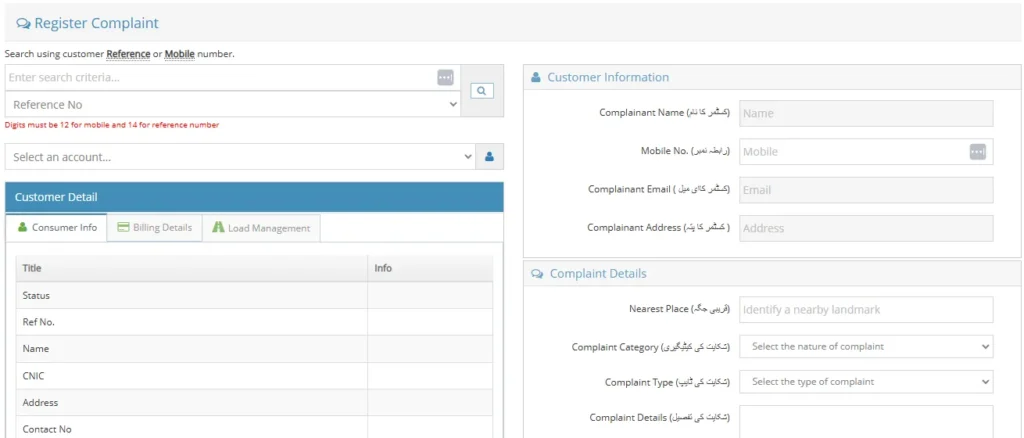
Task: Click the Customer Information person icon
Action: [x=536, y=77]
